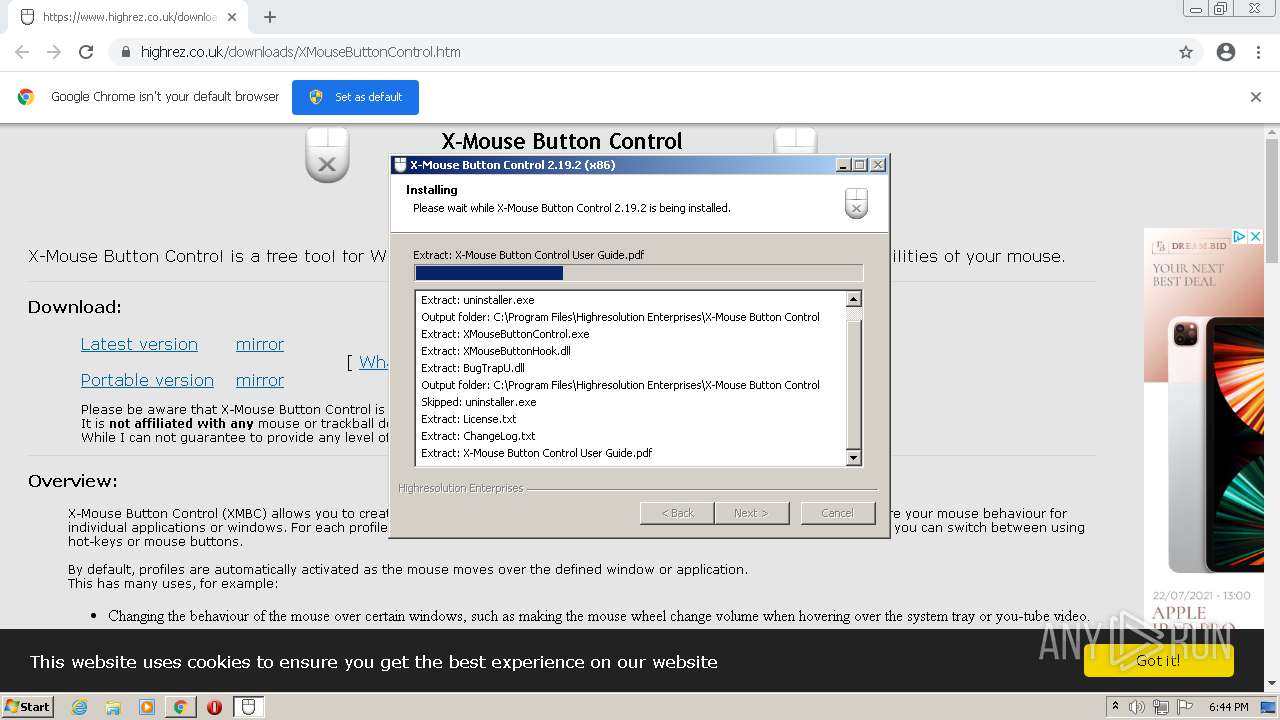
Task: Open the red Opera icon in the taskbar
Action: [x=214, y=707]
